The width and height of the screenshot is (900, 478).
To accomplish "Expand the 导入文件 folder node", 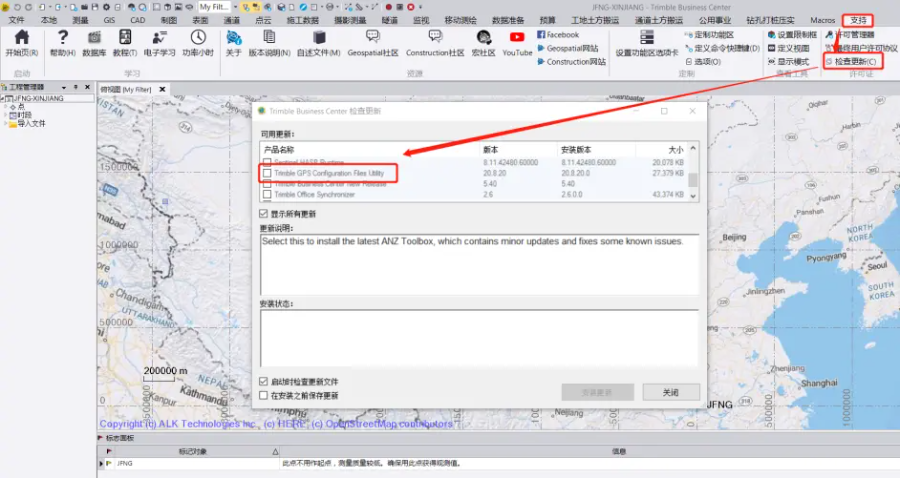I will tap(6, 123).
